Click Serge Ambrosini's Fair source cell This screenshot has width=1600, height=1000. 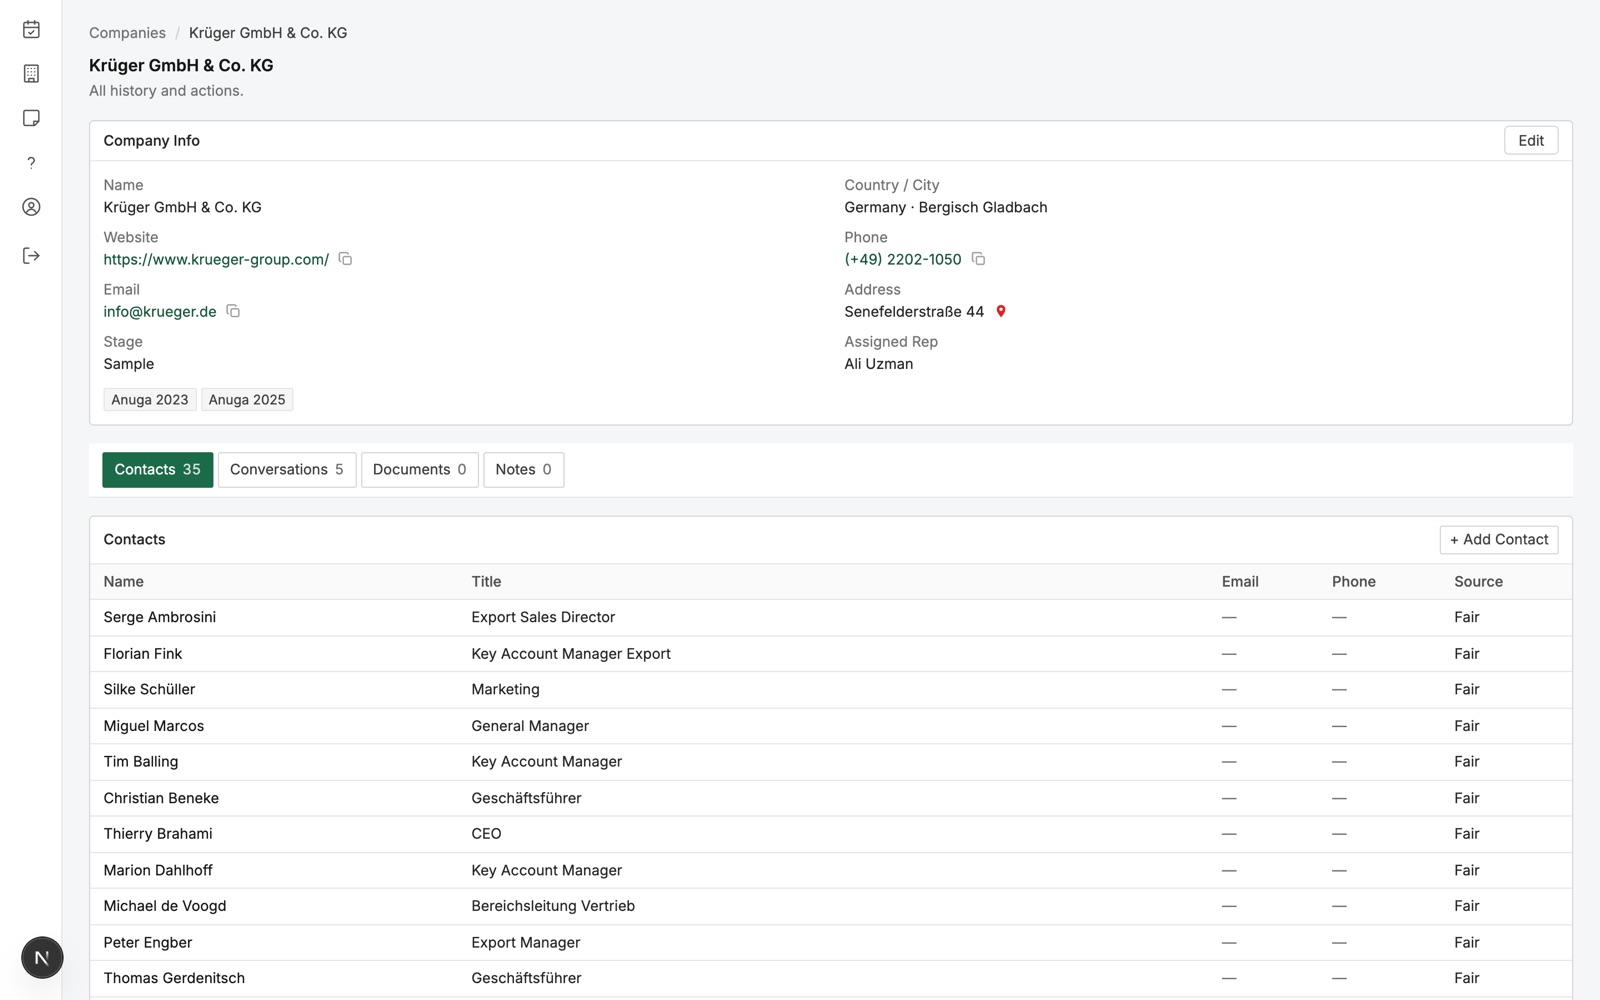point(1466,618)
